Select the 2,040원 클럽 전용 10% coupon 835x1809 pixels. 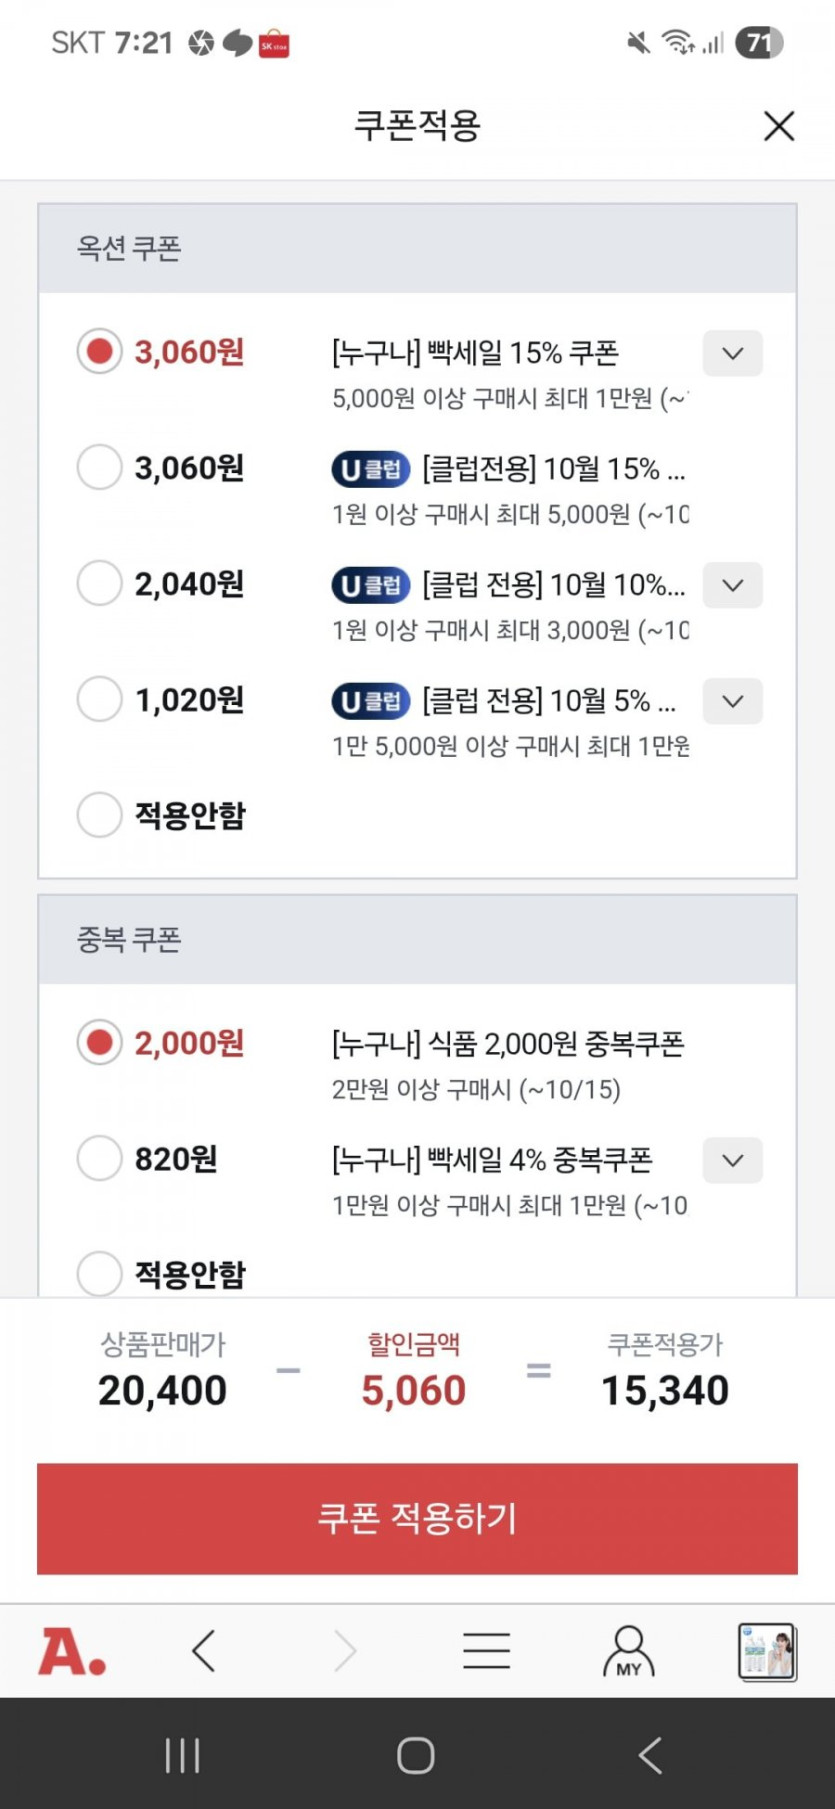coord(99,583)
